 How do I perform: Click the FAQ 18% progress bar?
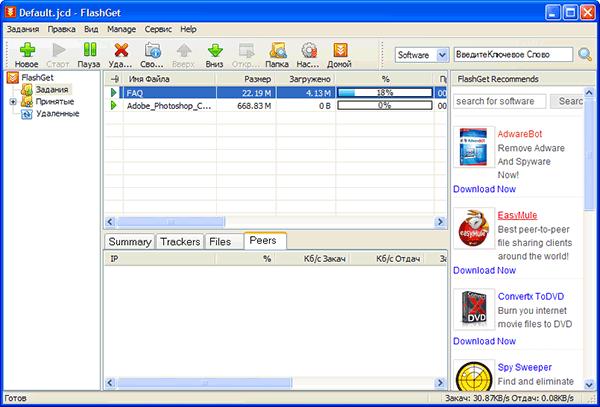point(385,93)
